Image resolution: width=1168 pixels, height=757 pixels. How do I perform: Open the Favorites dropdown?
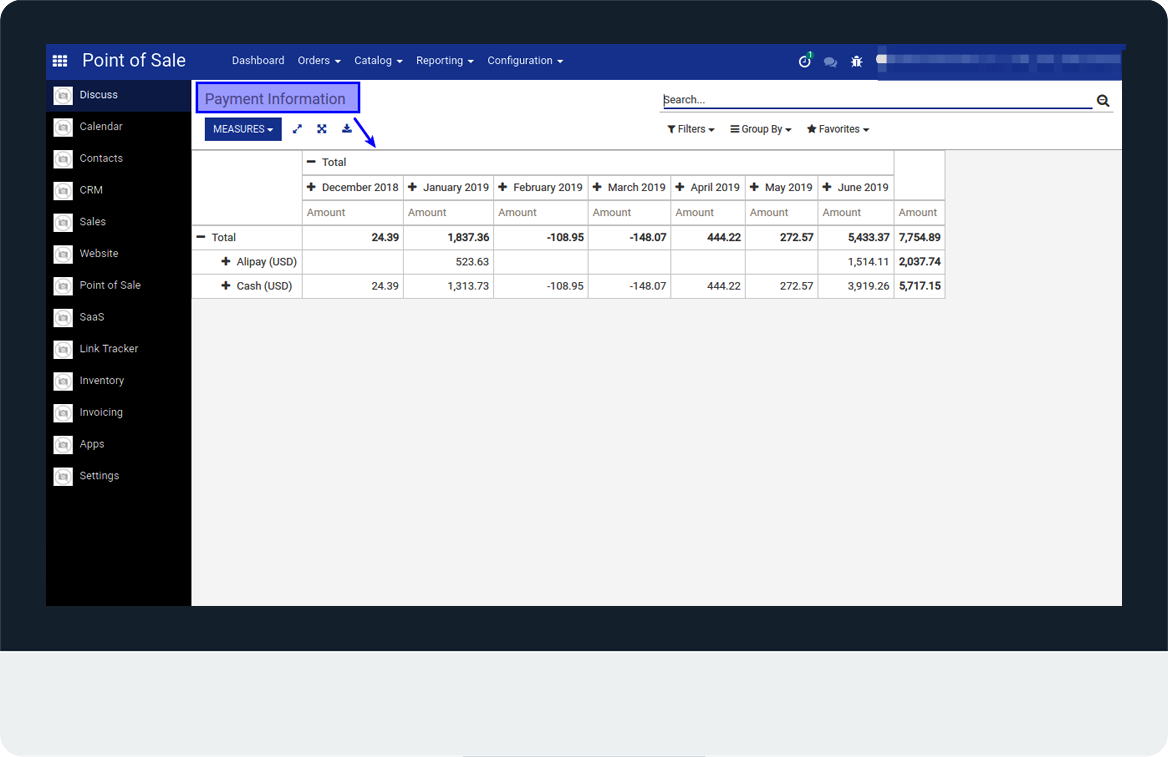pos(838,129)
